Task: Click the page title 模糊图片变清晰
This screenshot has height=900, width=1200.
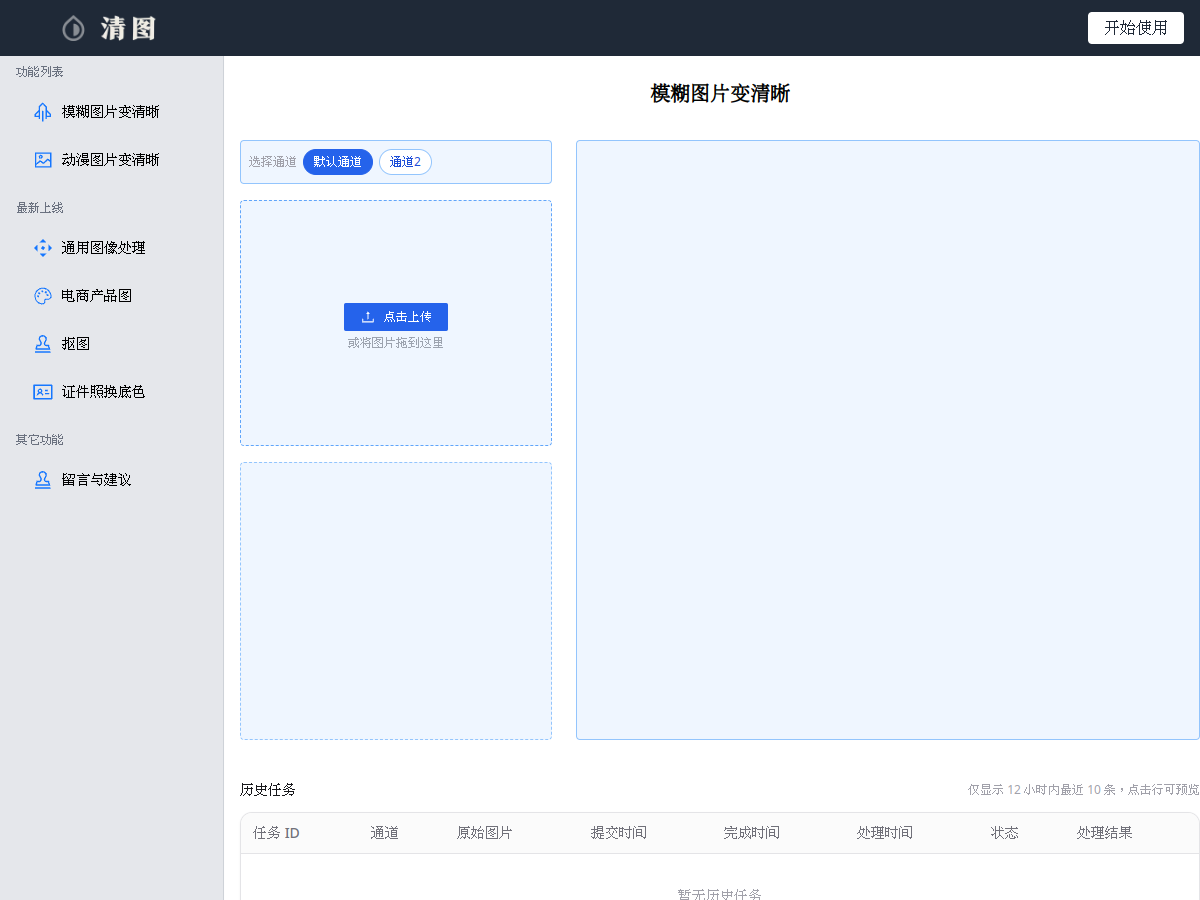Action: coord(720,94)
